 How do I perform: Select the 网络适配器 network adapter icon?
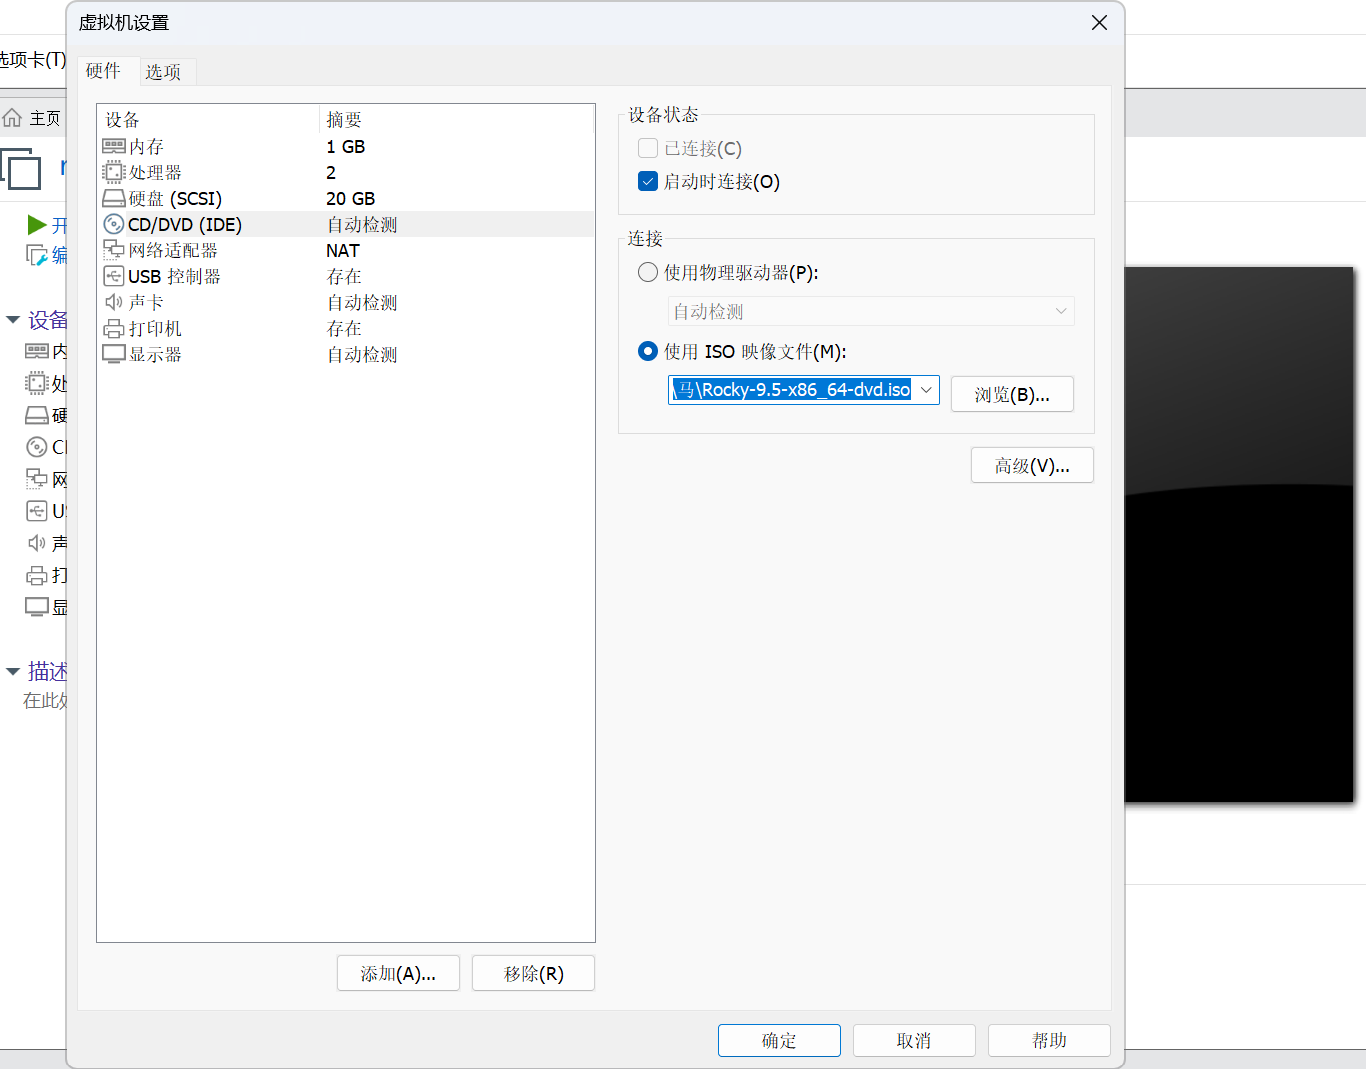tap(114, 251)
